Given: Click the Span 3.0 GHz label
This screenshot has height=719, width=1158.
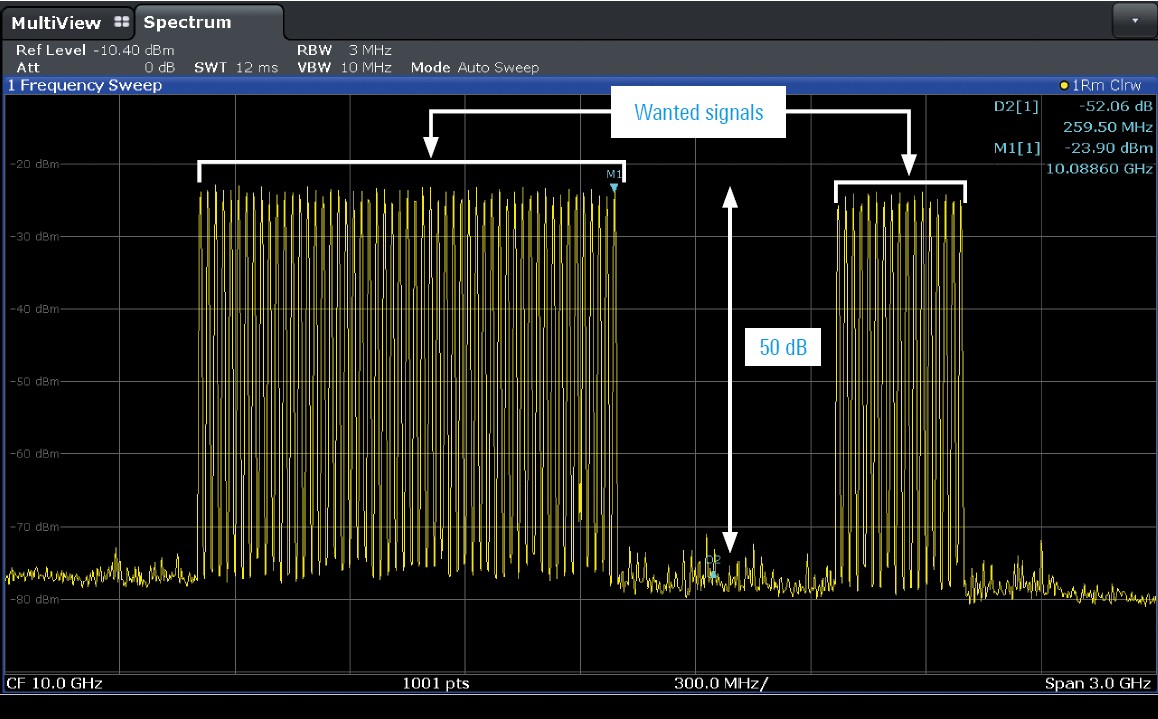Looking at the screenshot, I should pos(1097,683).
